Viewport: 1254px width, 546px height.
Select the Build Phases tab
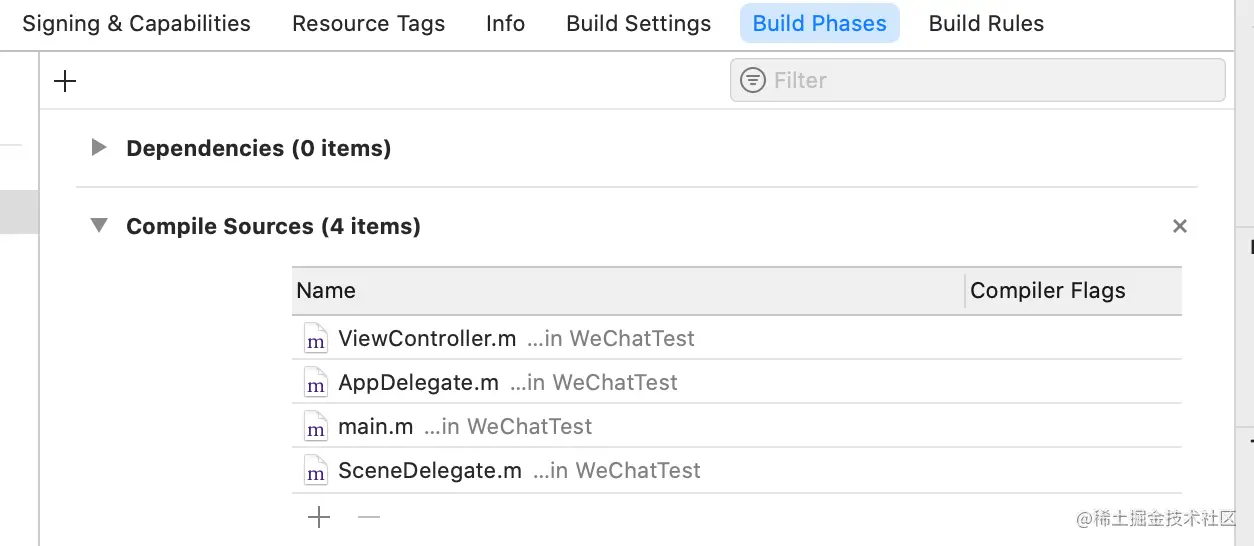(x=819, y=24)
